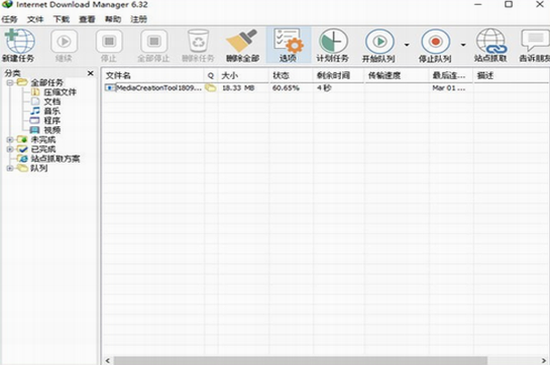Open dropdown arrow next to 开始队列
This screenshot has width=550, height=365.
(407, 45)
